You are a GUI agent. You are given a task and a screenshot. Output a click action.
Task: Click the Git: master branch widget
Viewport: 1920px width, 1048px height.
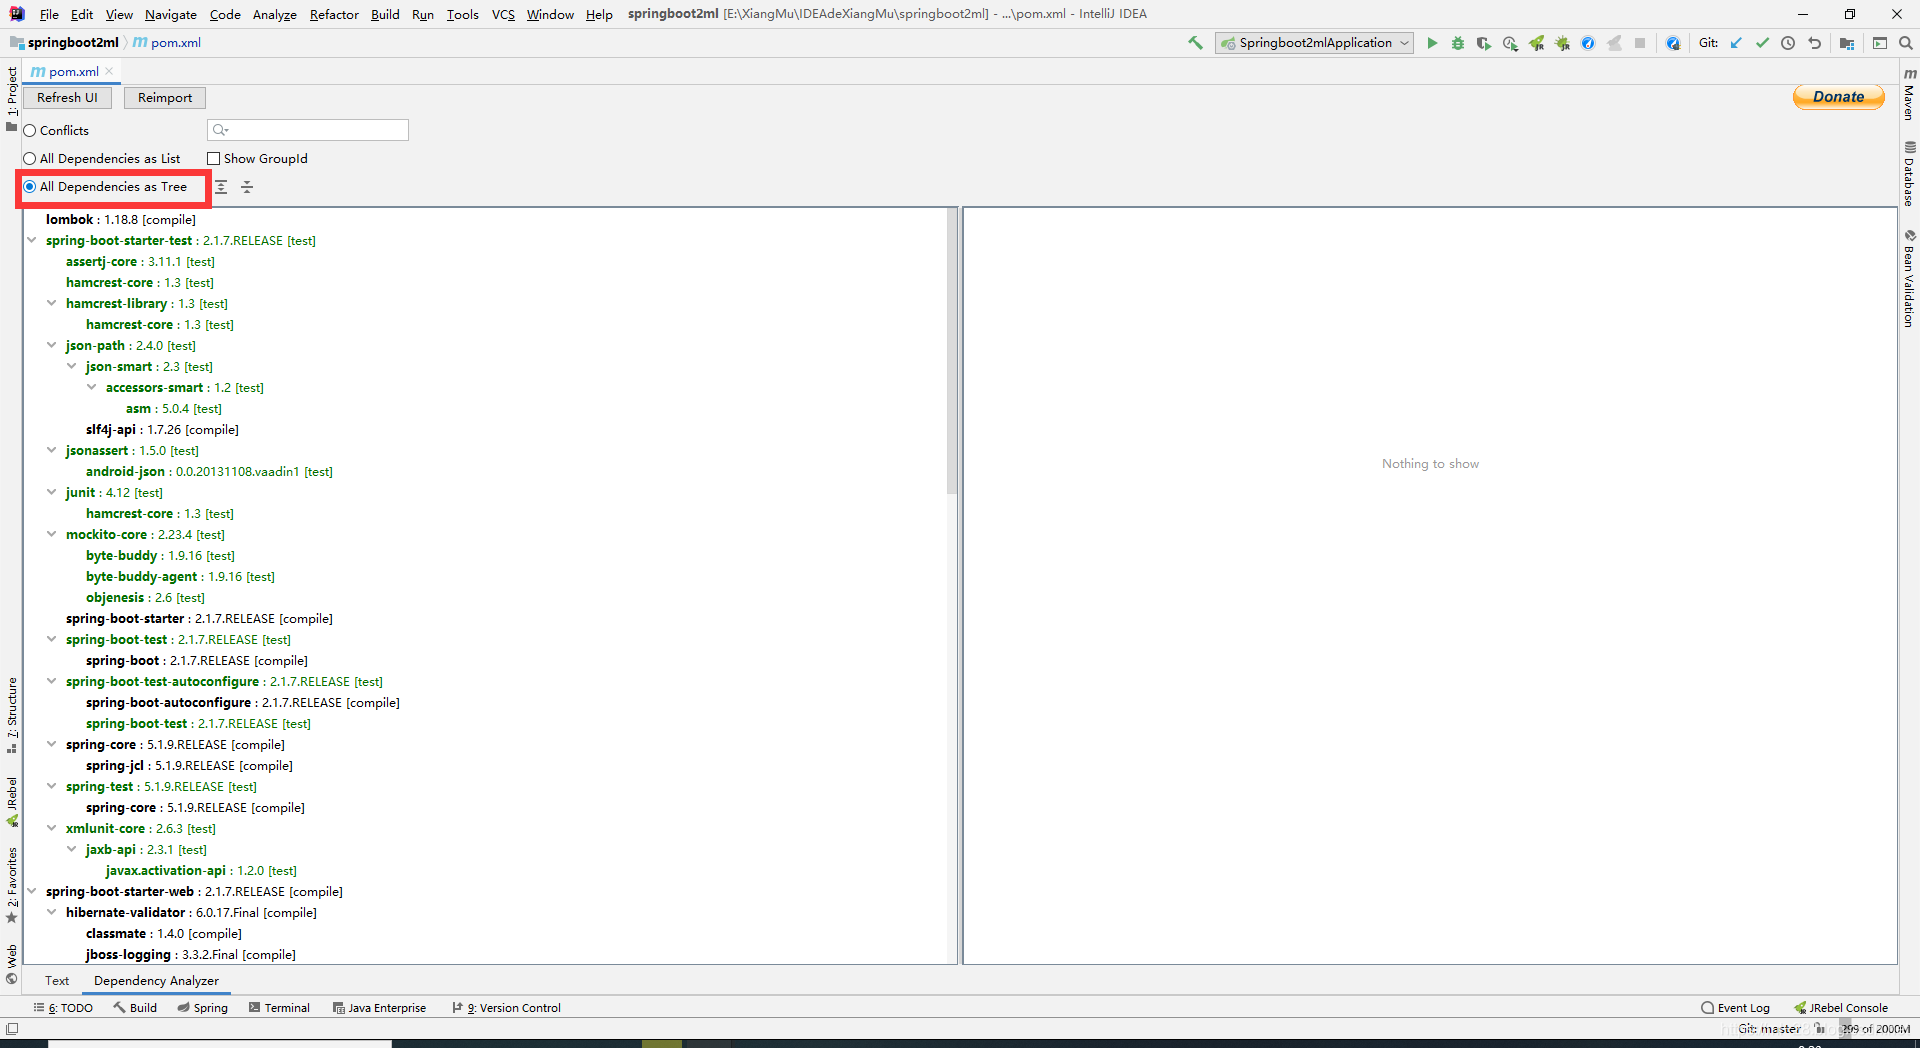tap(1769, 1029)
